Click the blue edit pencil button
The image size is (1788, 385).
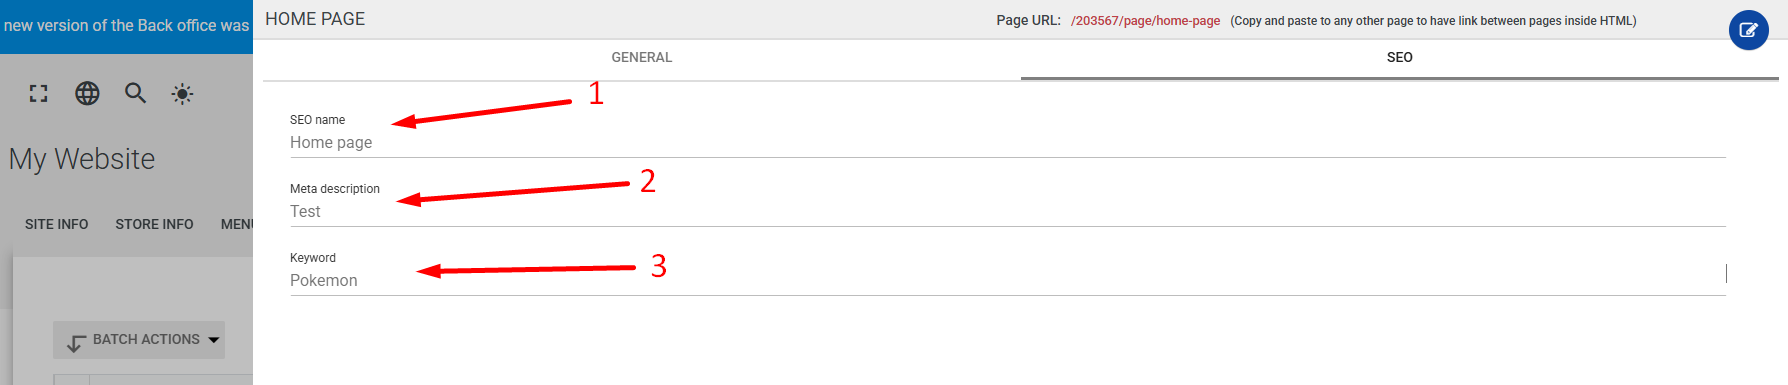coord(1748,30)
